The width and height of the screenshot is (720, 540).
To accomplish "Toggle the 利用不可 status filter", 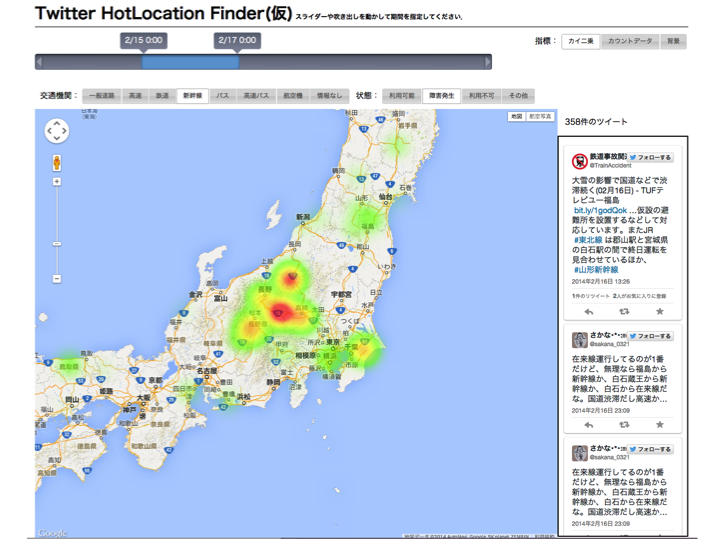I will pyautogui.click(x=482, y=96).
